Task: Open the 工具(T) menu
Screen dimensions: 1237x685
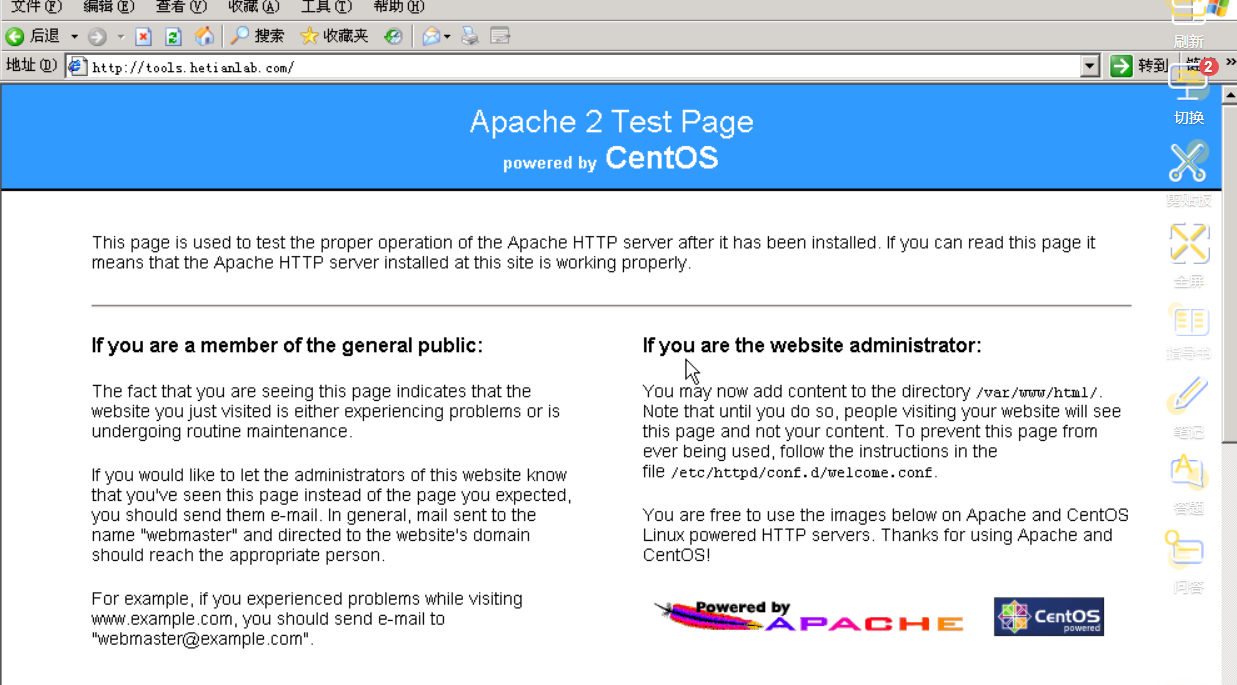Action: tap(327, 7)
